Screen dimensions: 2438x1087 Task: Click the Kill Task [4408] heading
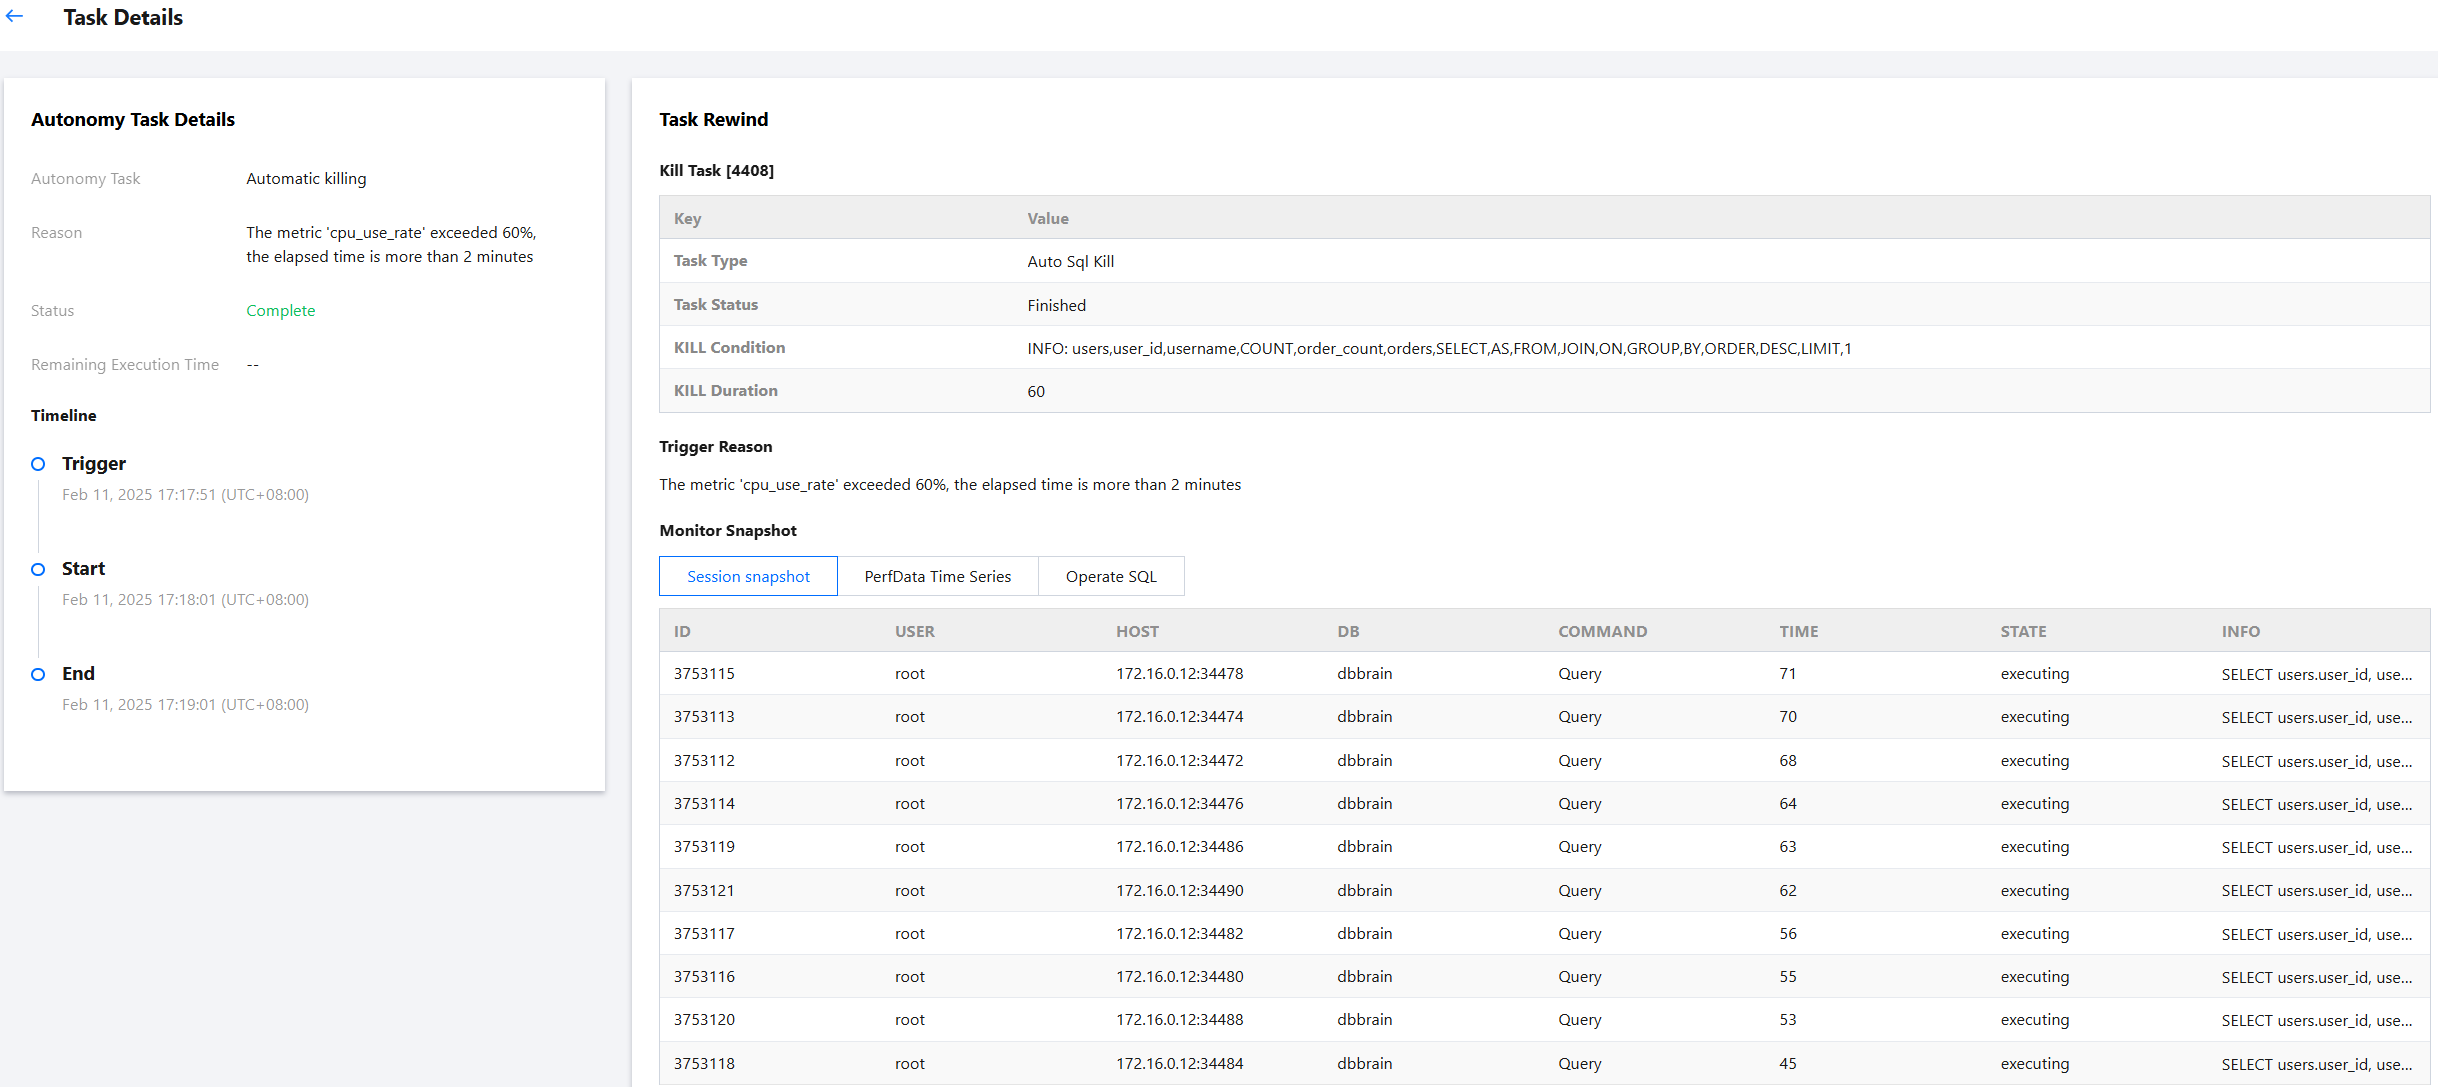(716, 170)
